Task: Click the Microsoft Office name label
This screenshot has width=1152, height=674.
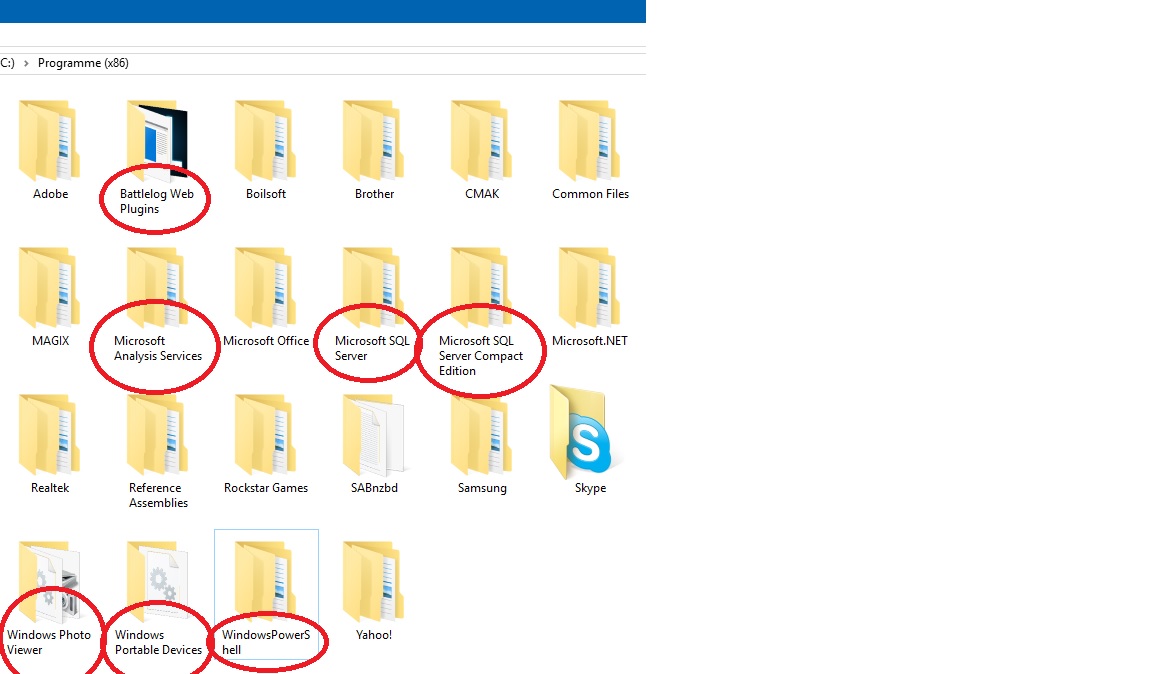Action: click(266, 341)
